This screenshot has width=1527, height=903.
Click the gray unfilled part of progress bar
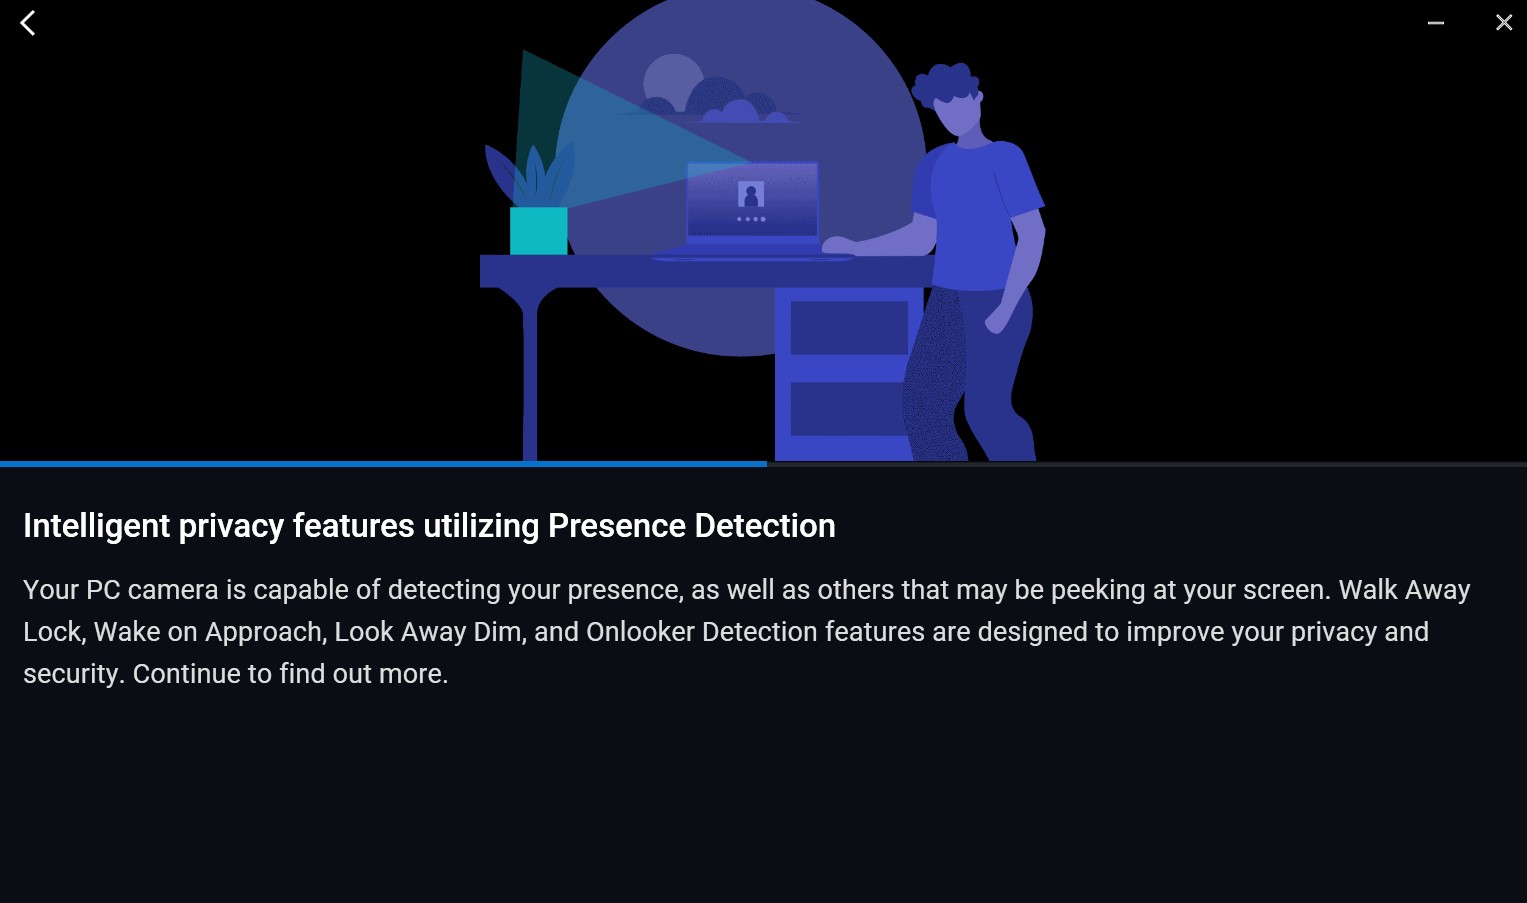[x=1147, y=464]
